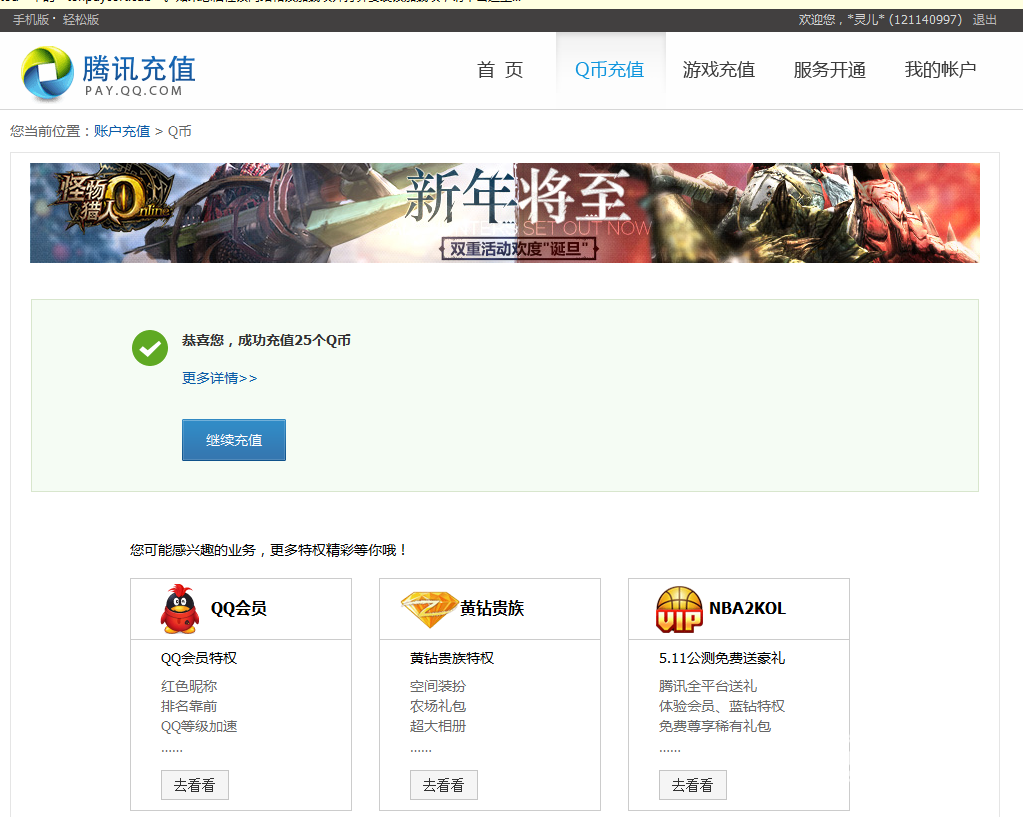Open the 游戏充值 tab
1023x817 pixels.
click(x=719, y=70)
